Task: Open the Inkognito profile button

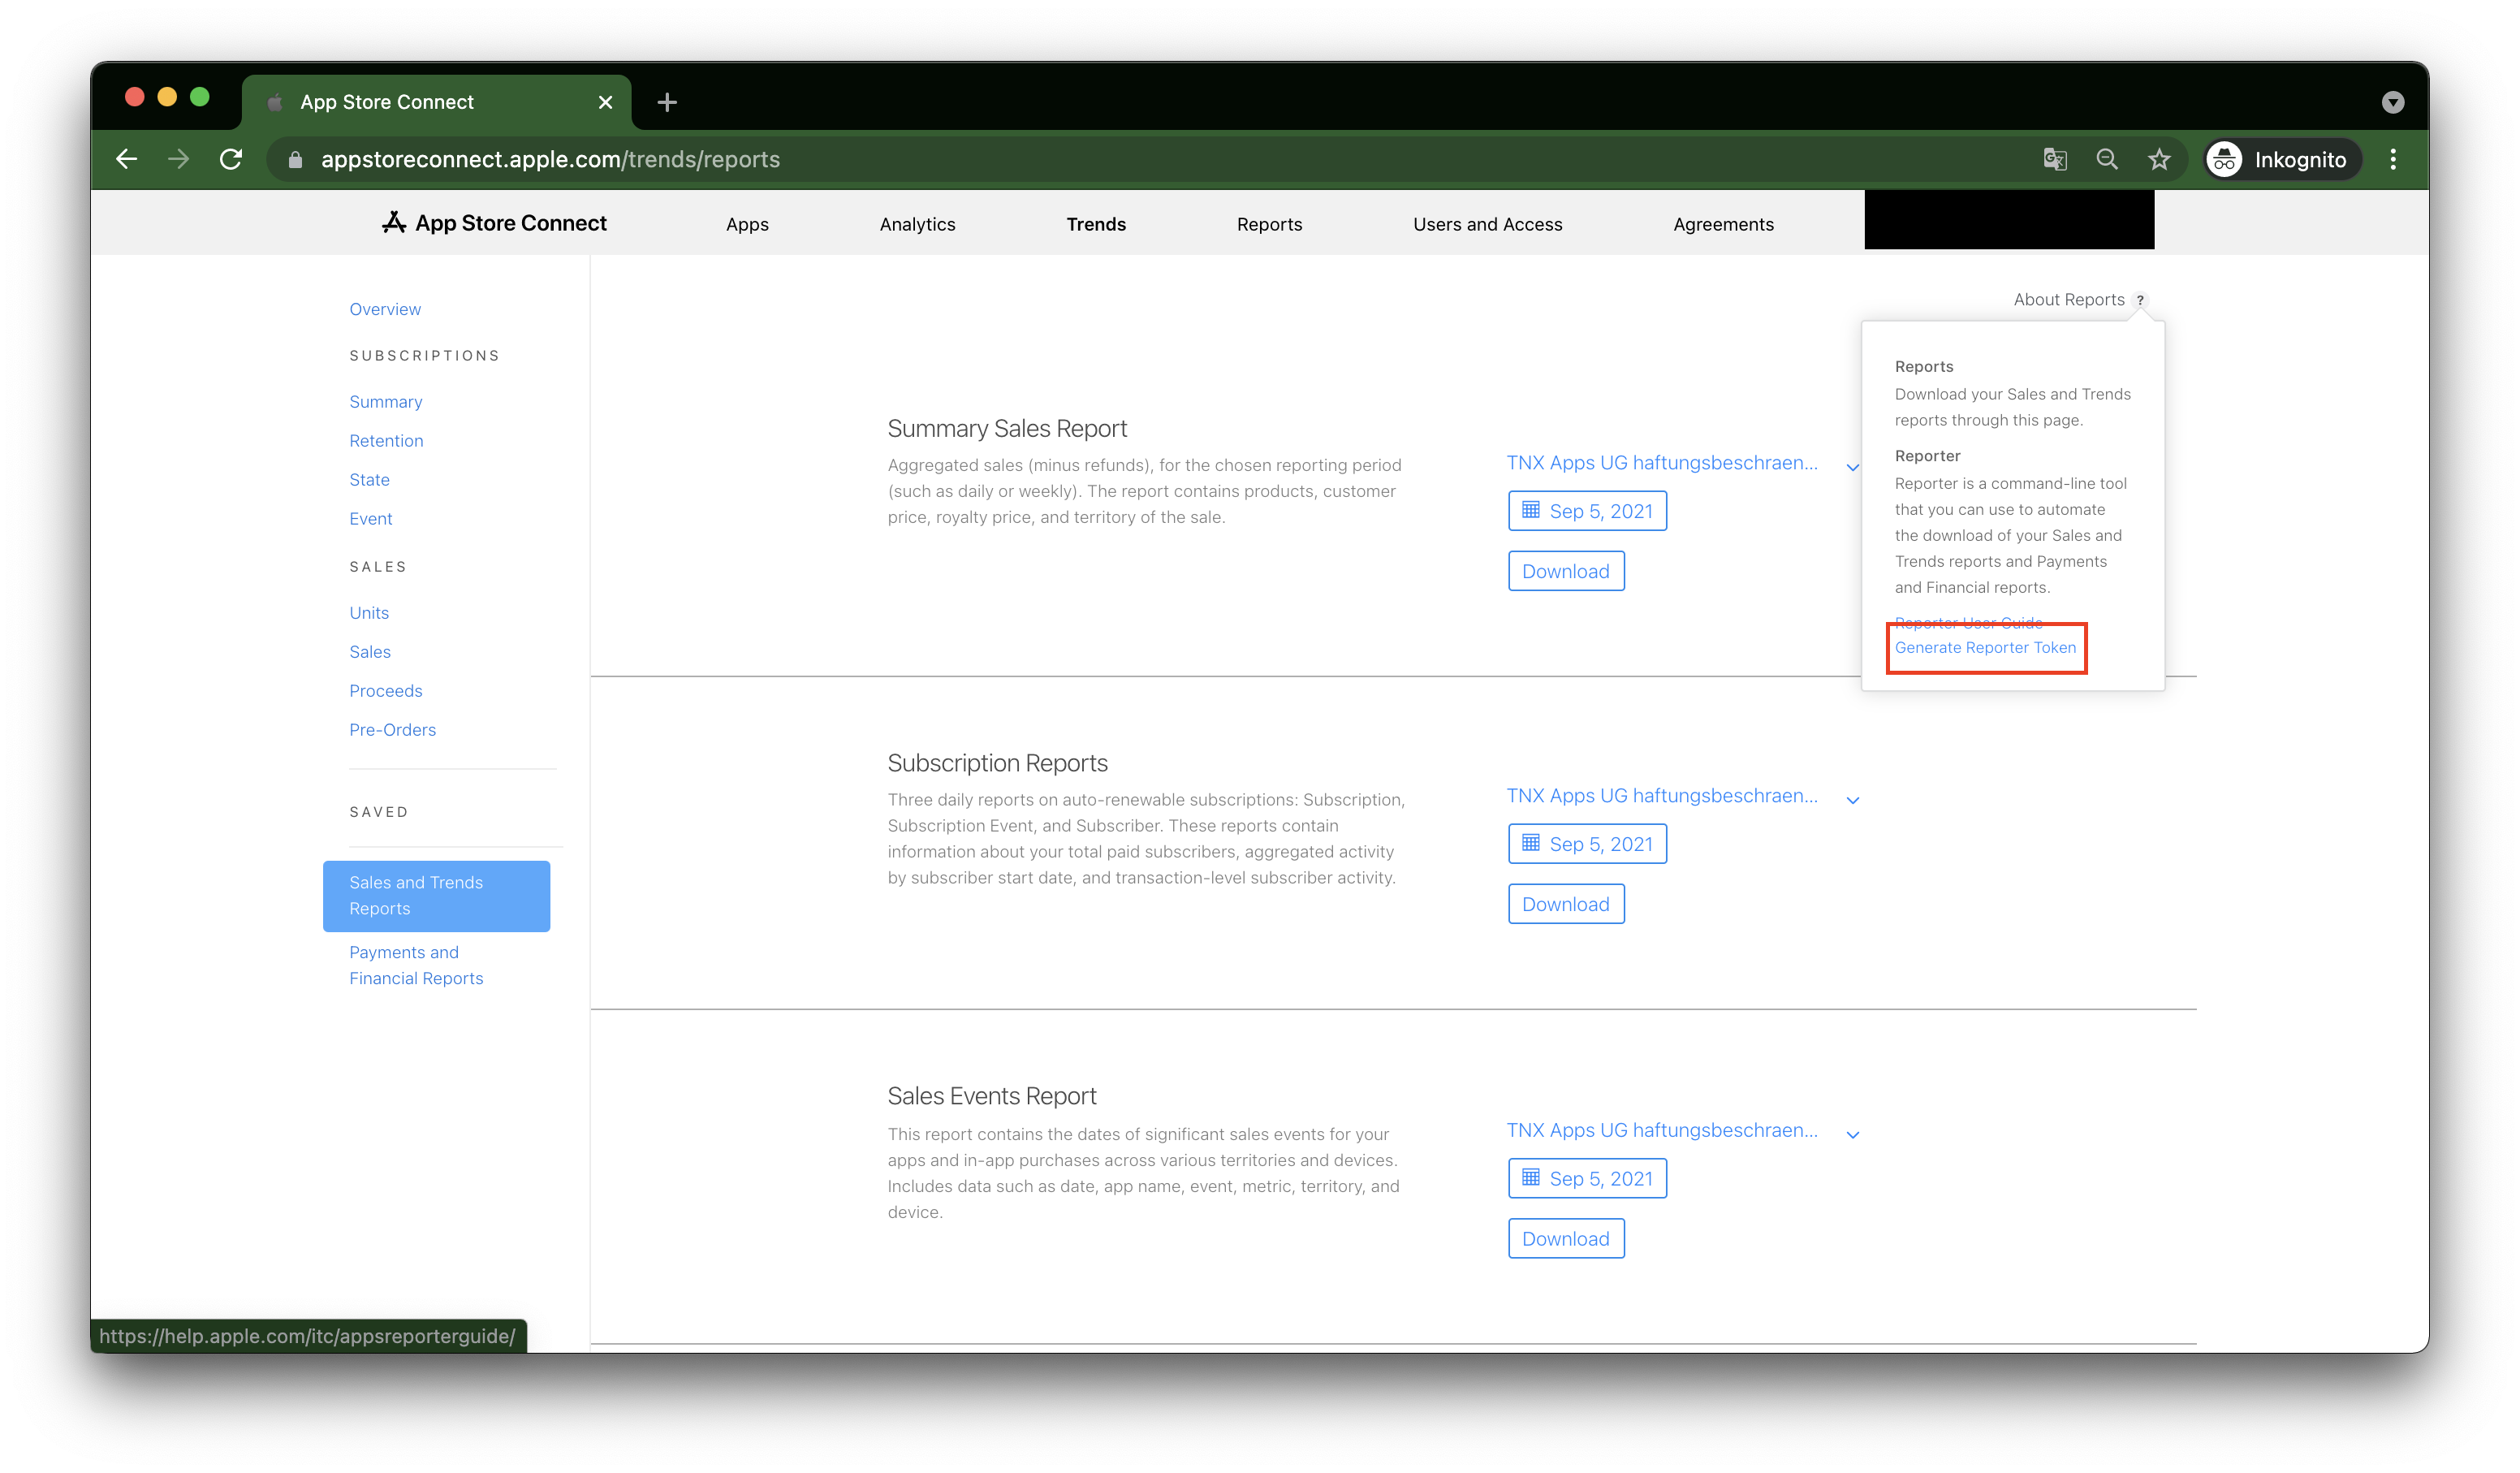Action: click(2283, 160)
